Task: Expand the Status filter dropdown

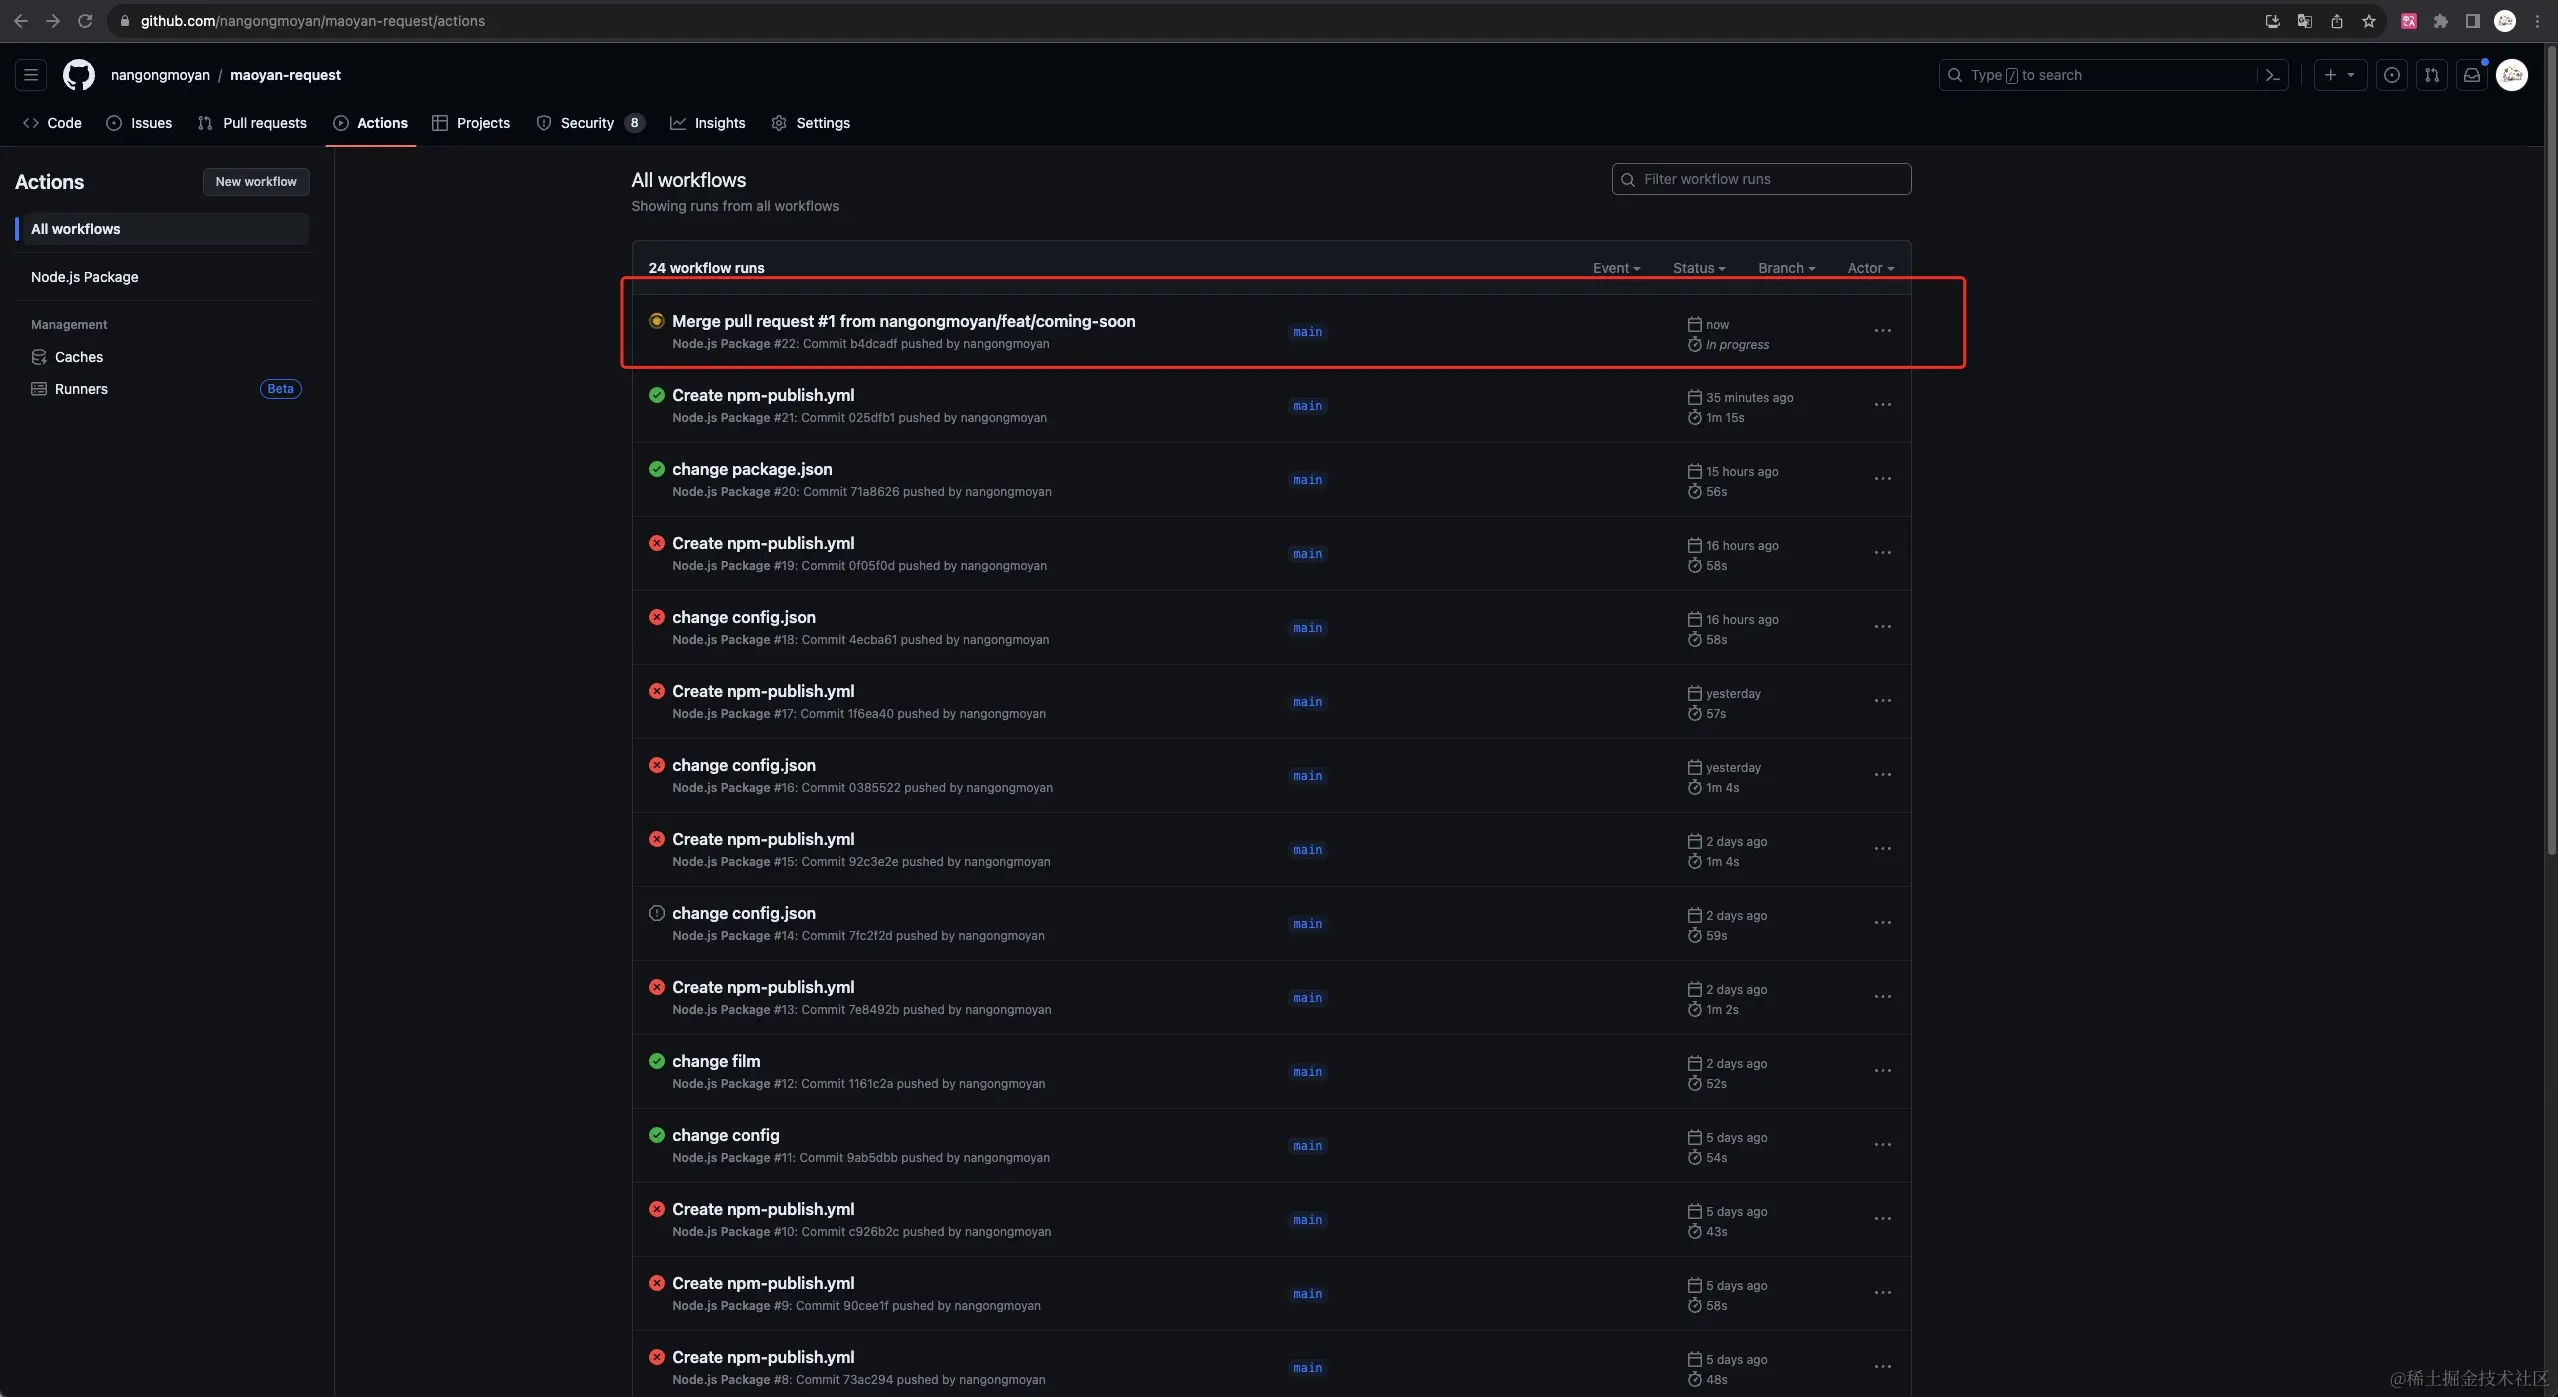Action: (1699, 268)
